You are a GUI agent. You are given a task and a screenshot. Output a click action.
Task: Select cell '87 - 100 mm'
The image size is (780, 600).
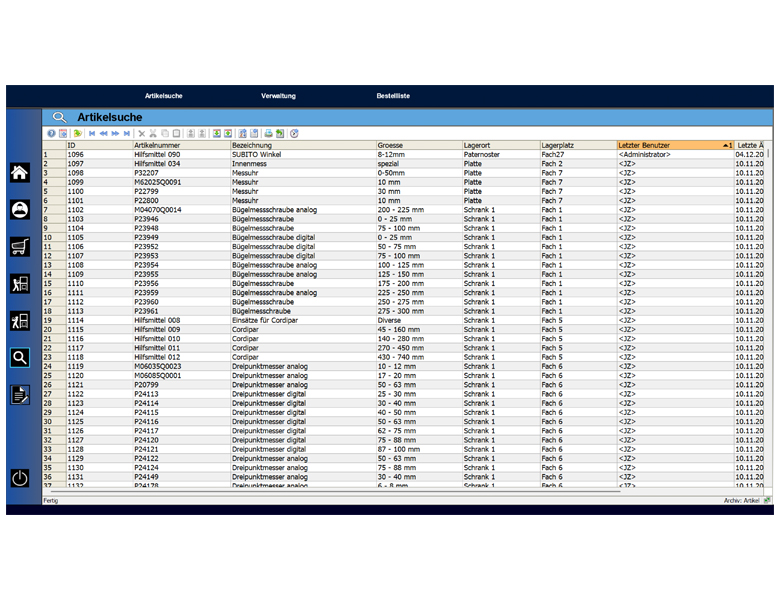[x=419, y=449]
